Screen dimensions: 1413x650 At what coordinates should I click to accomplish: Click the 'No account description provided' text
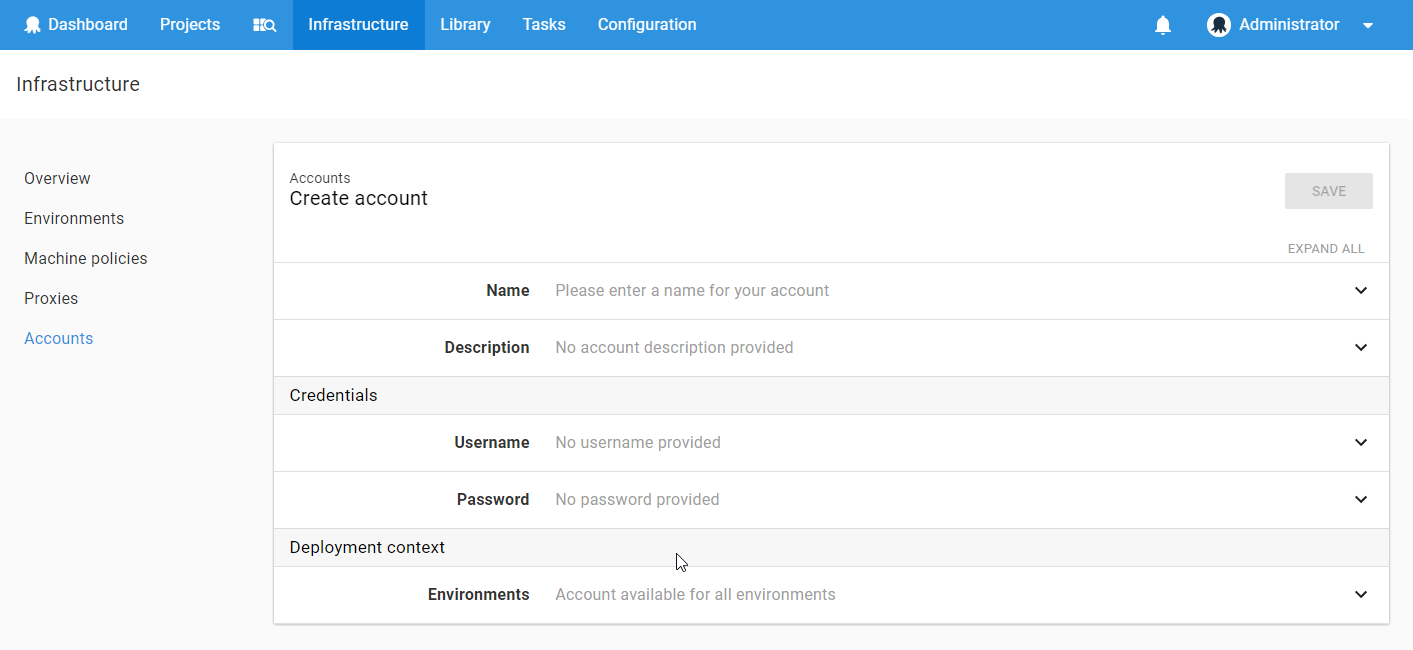674,348
